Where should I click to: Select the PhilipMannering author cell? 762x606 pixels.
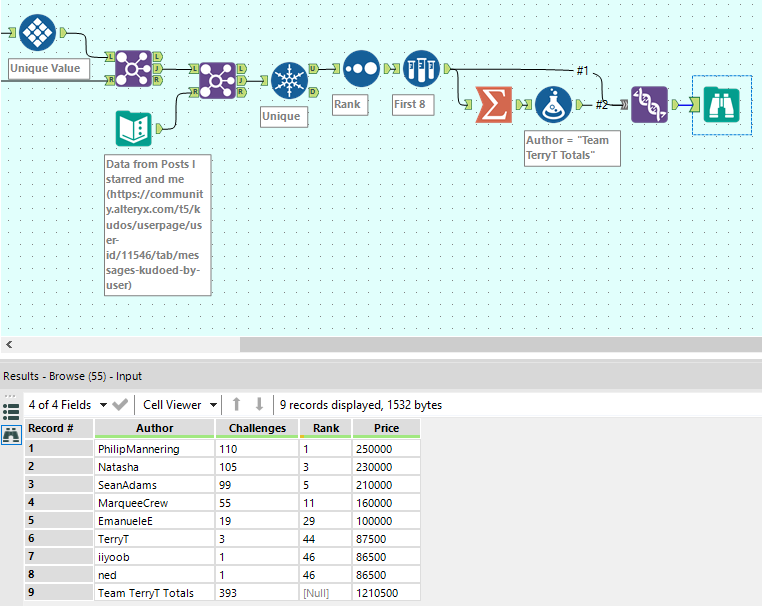pos(155,449)
